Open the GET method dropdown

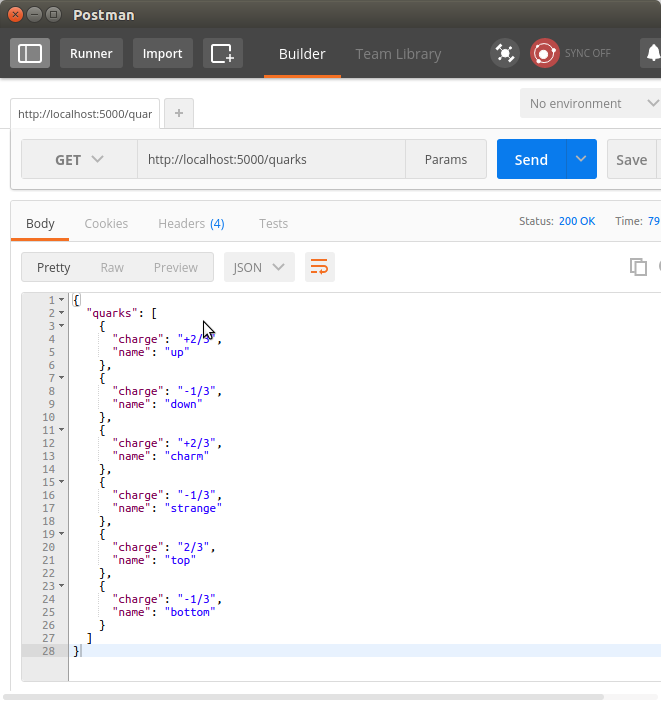[x=79, y=159]
